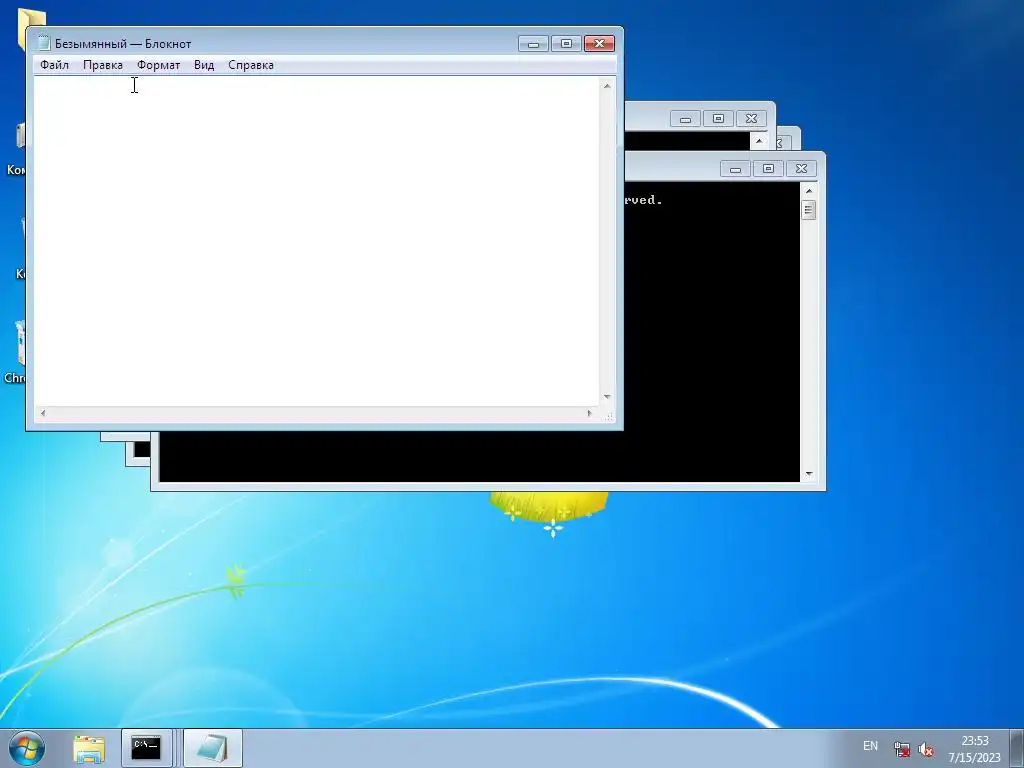This screenshot has height=768, width=1024.
Task: Click front command prompt scrollbar up arrow
Action: pos(808,191)
